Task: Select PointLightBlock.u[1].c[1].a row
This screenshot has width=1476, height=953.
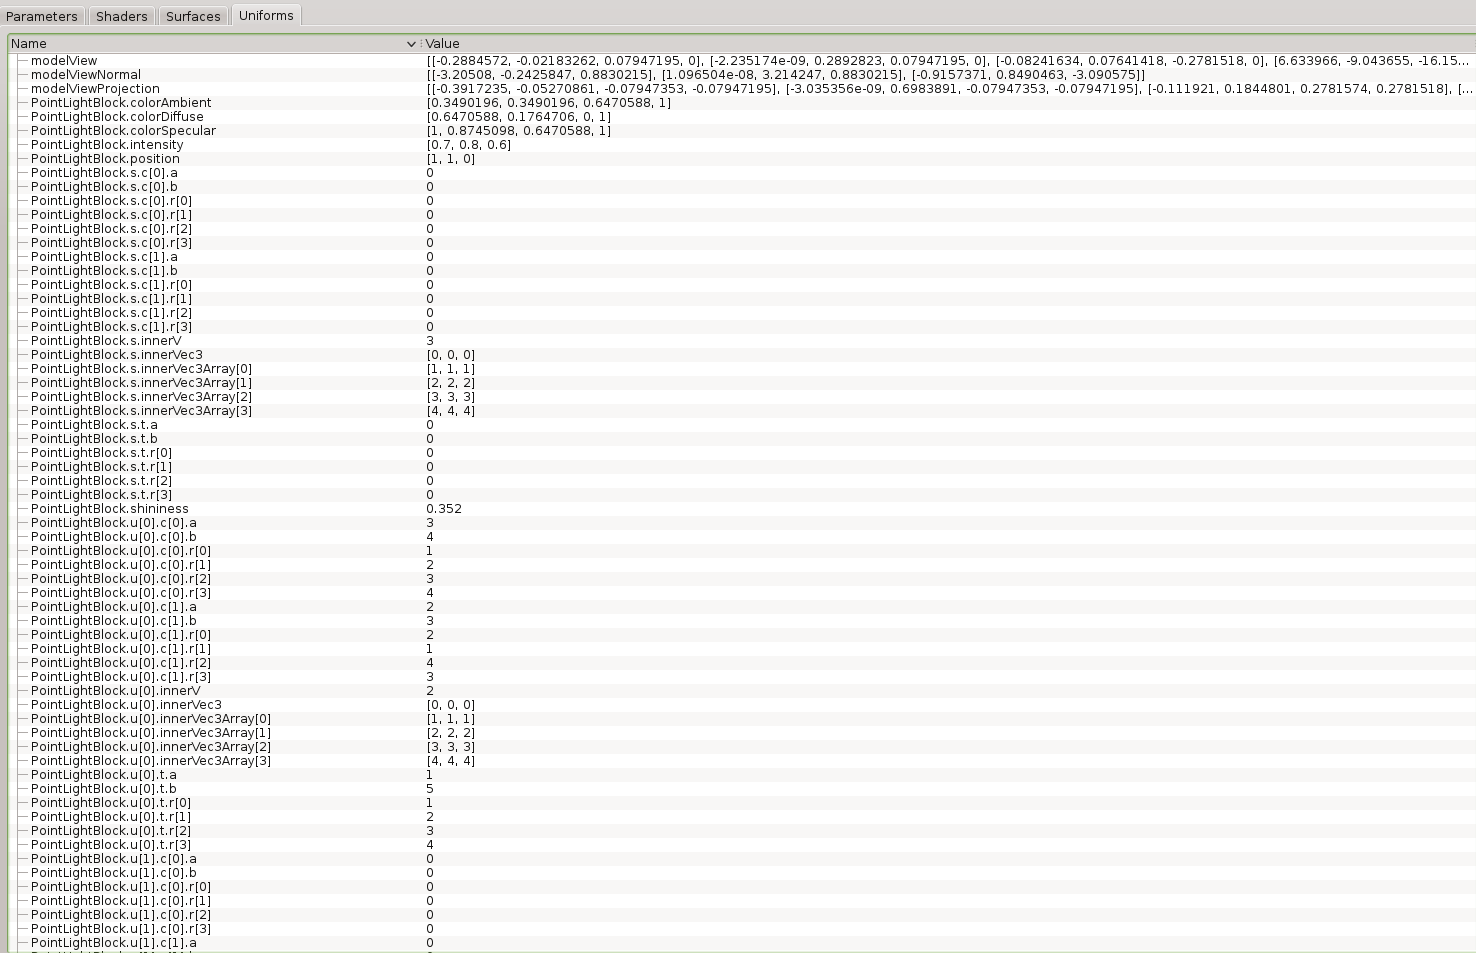Action: (x=741, y=943)
